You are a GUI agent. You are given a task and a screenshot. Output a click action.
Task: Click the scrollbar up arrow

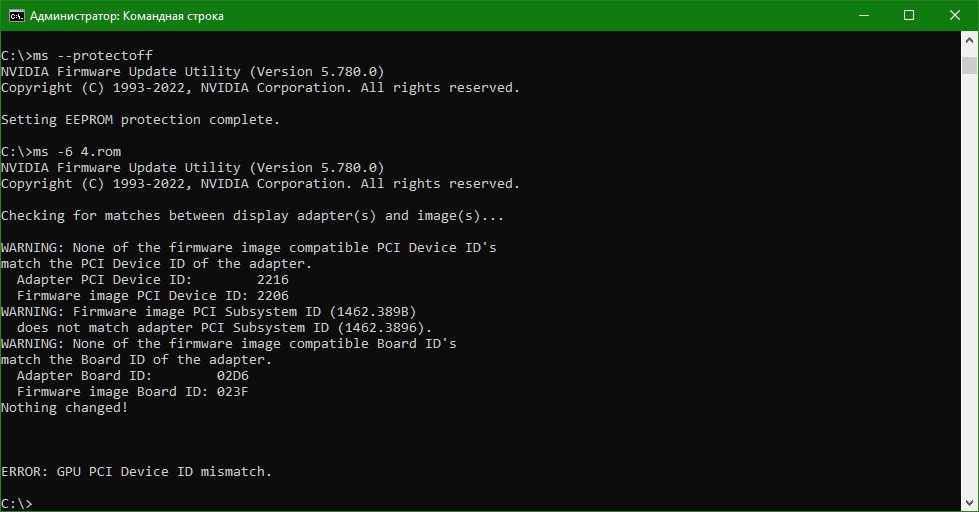(x=969, y=42)
